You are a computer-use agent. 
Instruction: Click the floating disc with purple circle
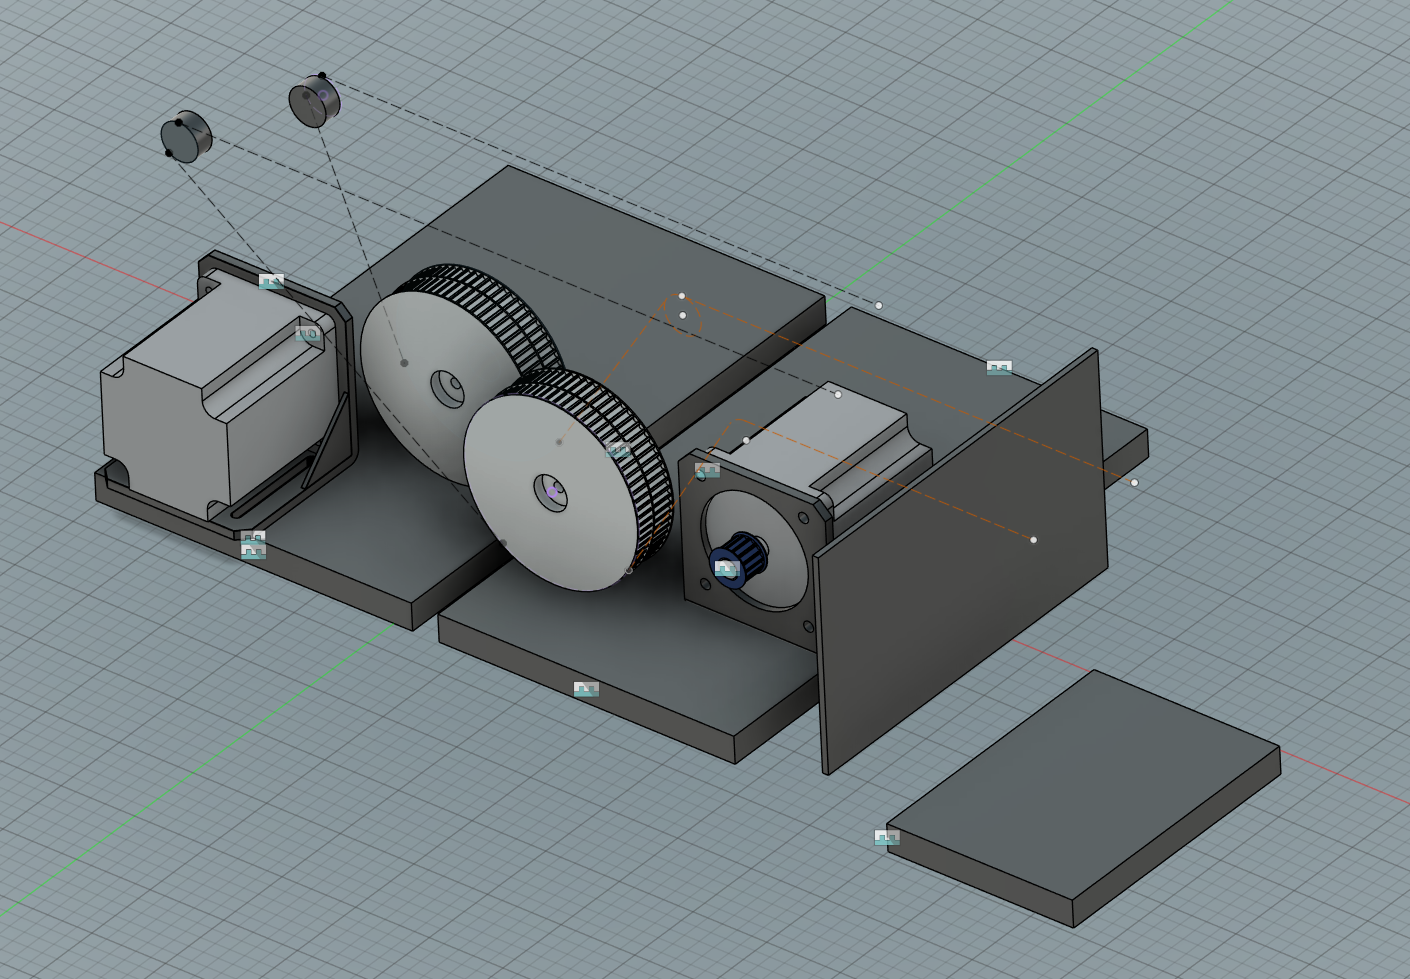click(x=315, y=100)
